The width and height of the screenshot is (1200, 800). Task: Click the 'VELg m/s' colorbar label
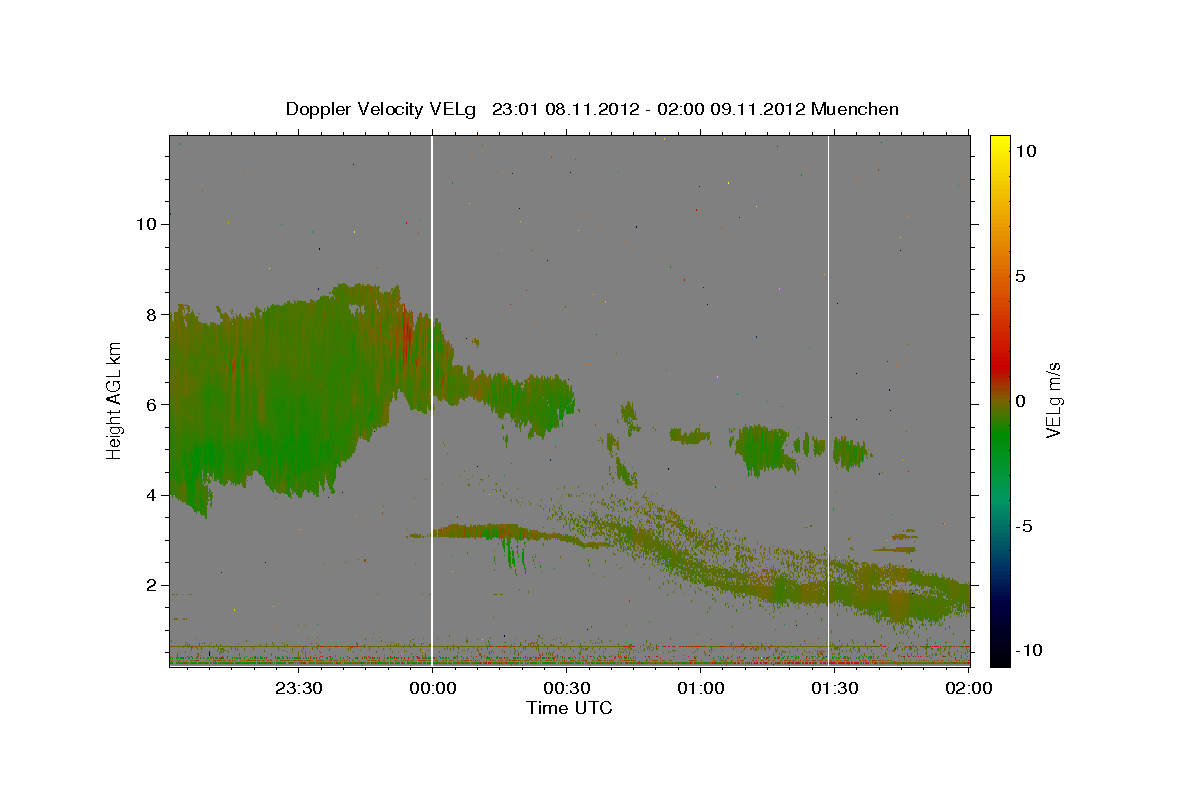point(1053,400)
